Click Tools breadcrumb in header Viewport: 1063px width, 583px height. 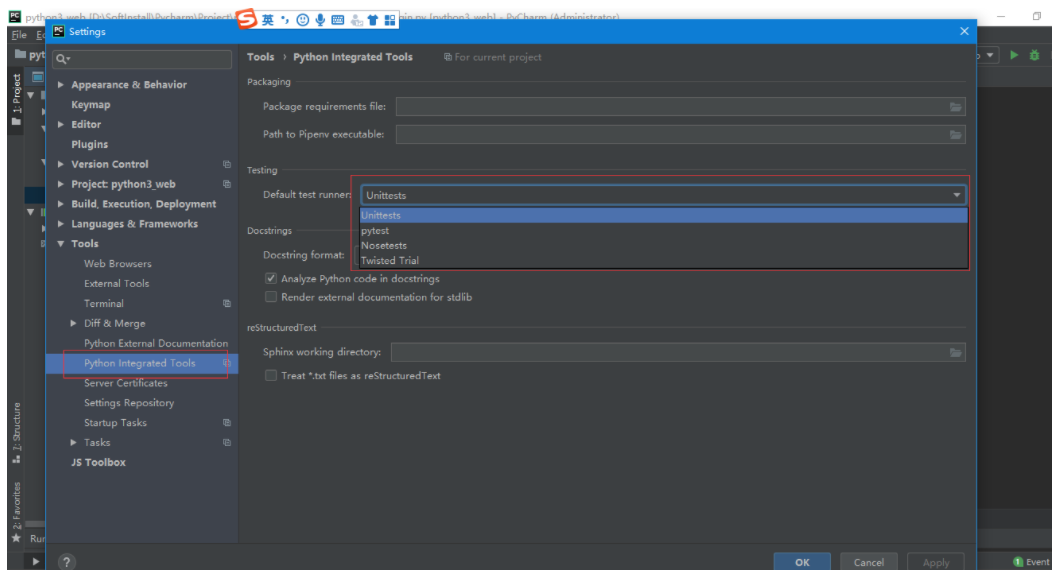[261, 57]
